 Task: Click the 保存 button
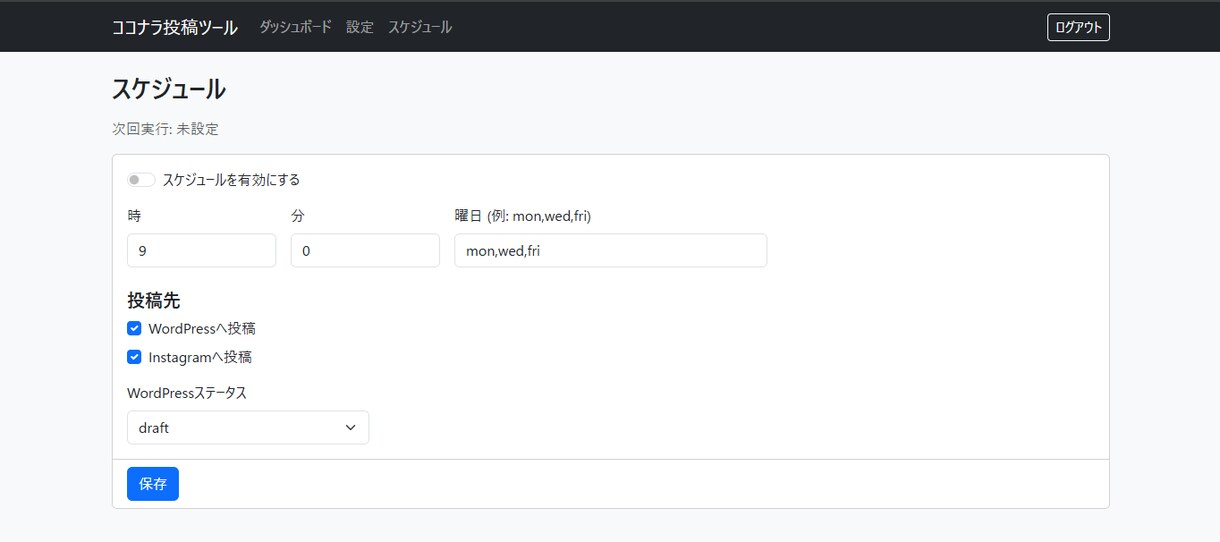point(153,484)
